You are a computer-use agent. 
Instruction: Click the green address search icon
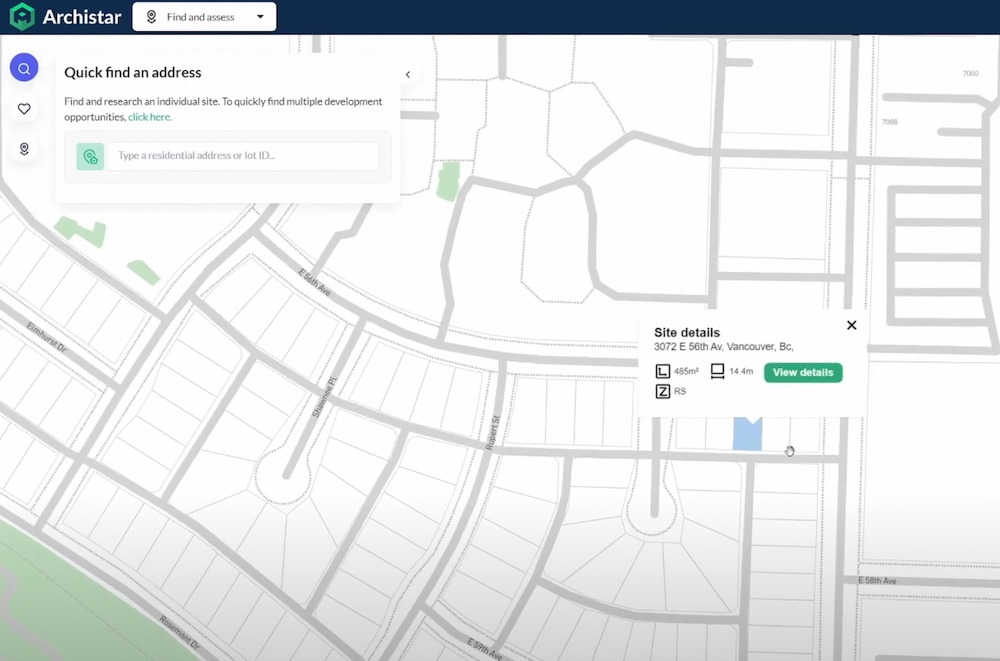(90, 156)
